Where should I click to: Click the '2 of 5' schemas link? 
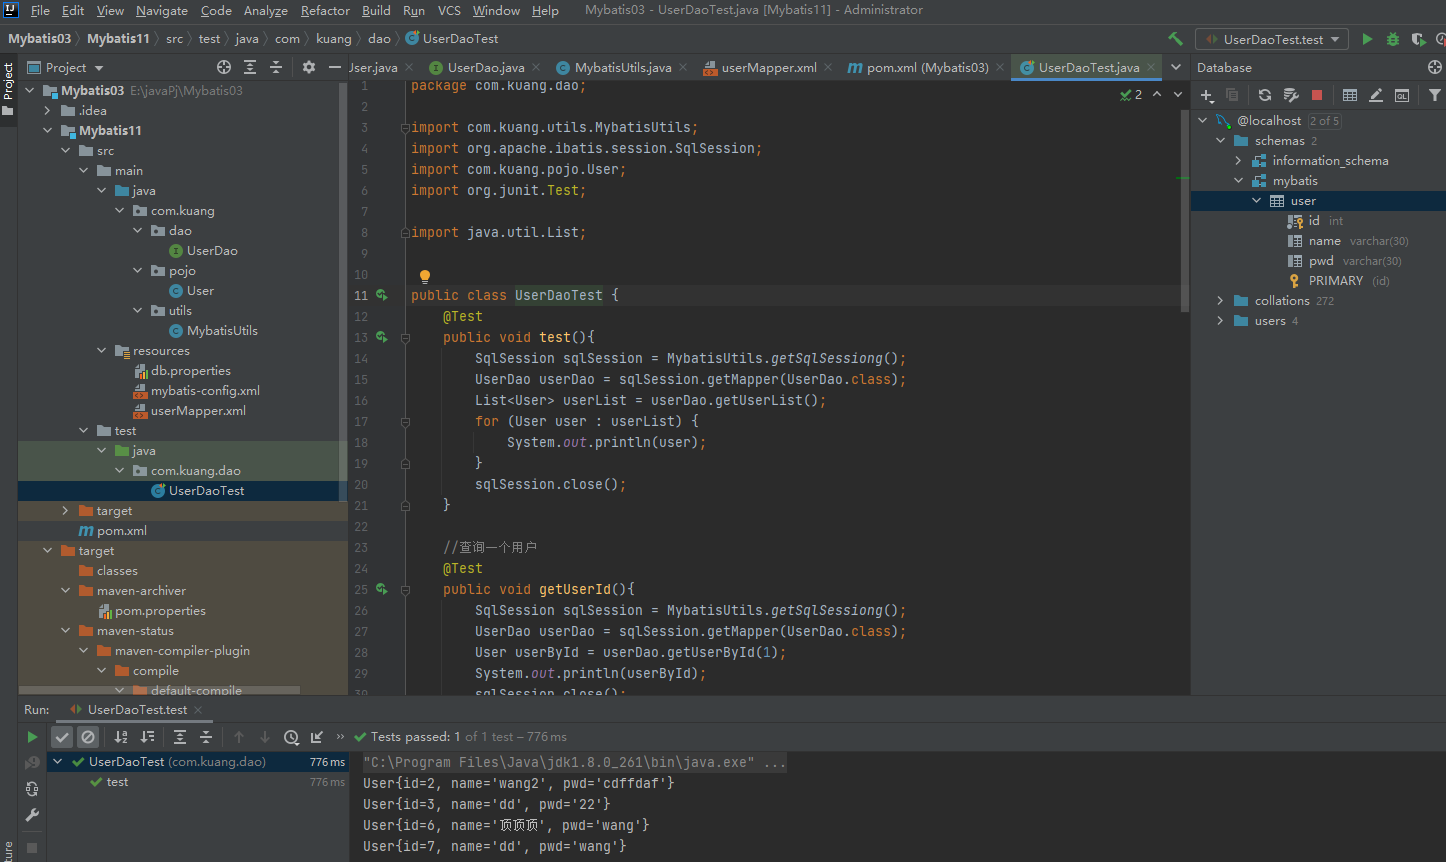coord(1324,120)
